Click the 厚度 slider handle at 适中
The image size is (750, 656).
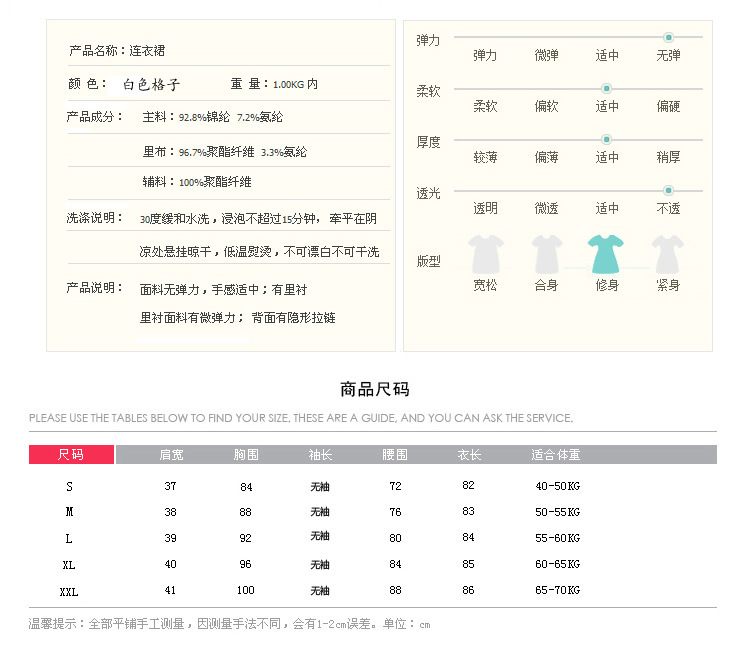point(607,139)
